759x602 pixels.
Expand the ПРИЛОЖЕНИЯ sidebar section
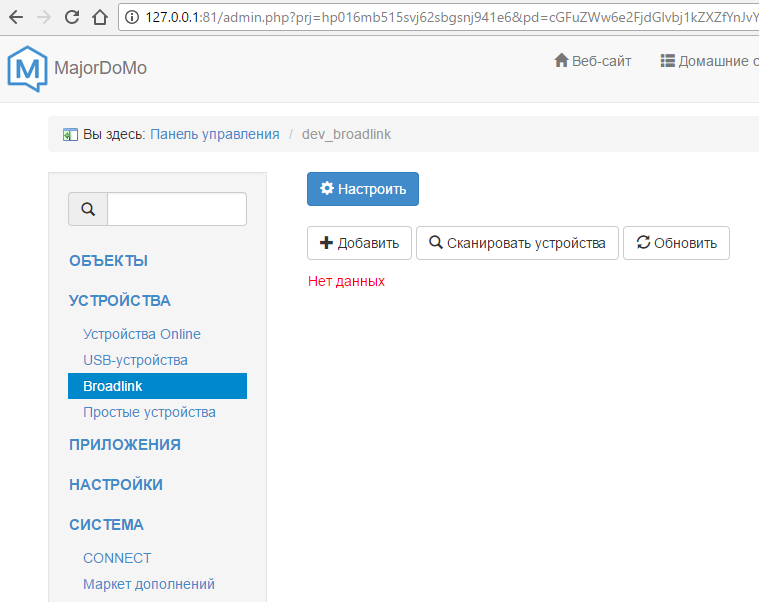click(x=125, y=445)
